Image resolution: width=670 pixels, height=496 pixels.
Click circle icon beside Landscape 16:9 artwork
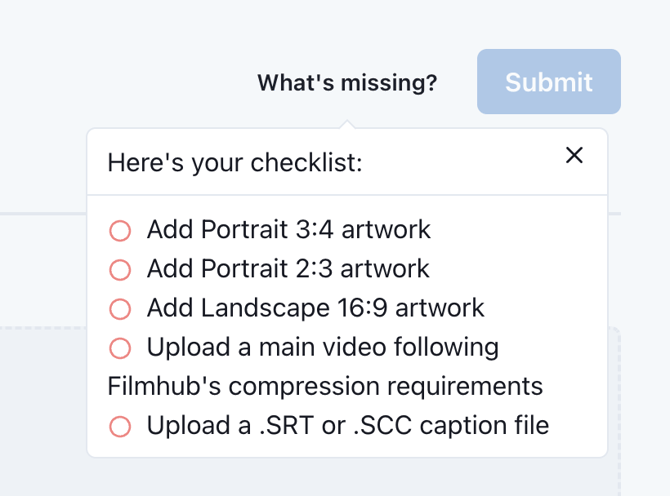pos(120,309)
